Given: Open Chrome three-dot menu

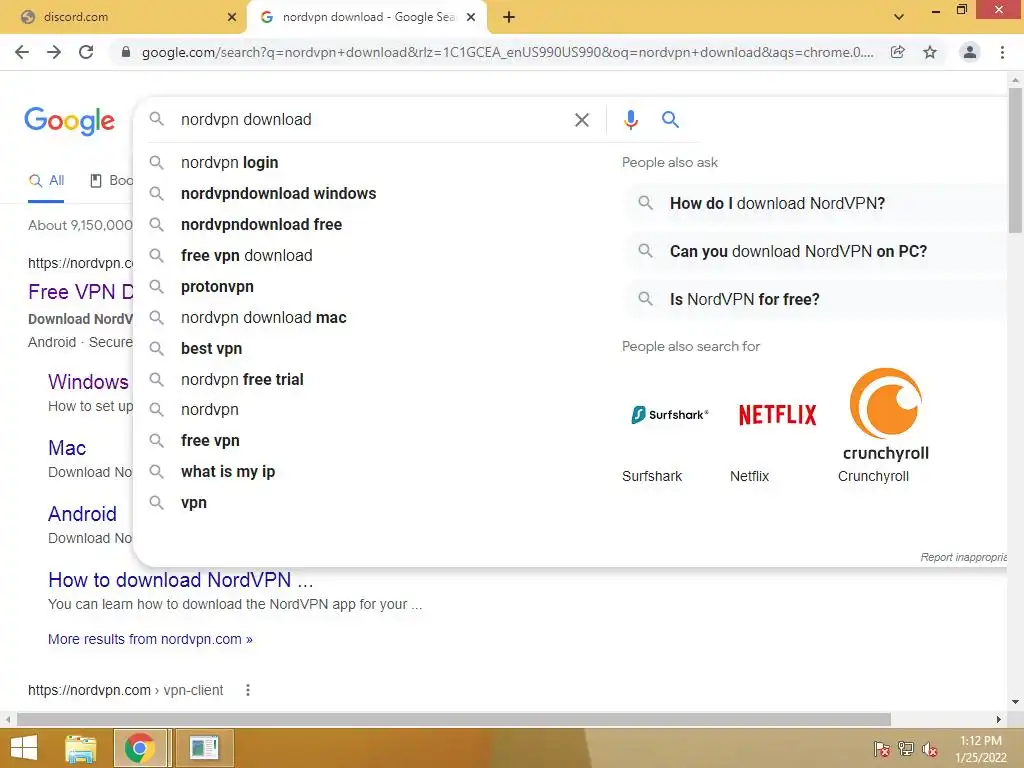Looking at the screenshot, I should (x=1002, y=52).
